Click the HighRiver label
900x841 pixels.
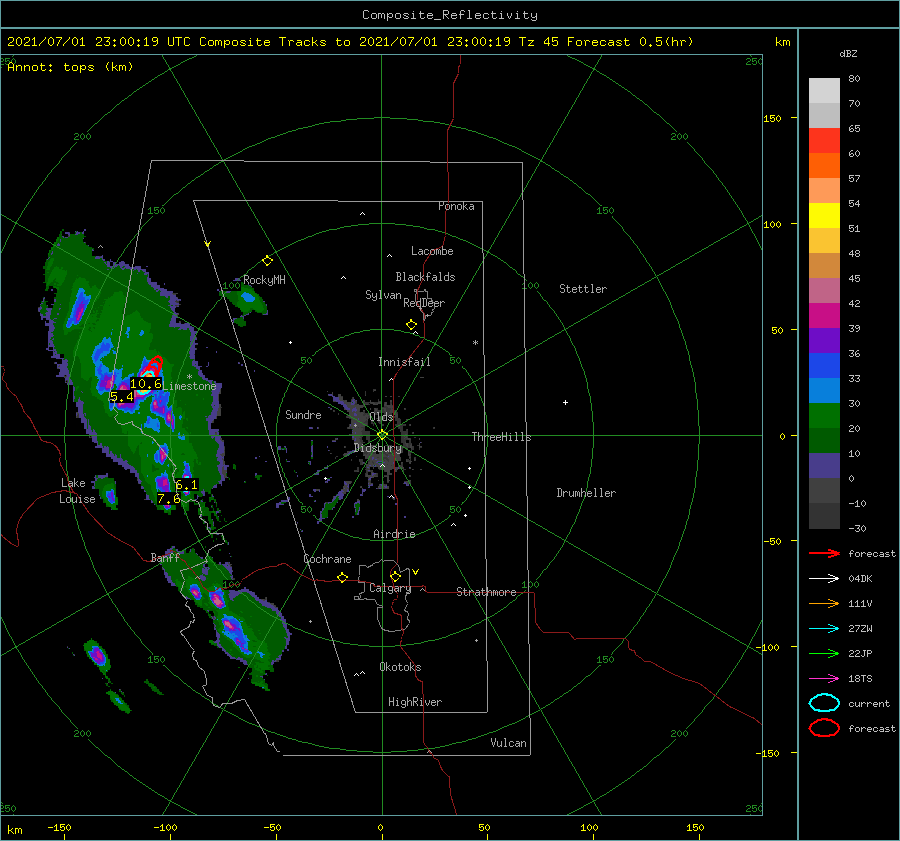[415, 702]
